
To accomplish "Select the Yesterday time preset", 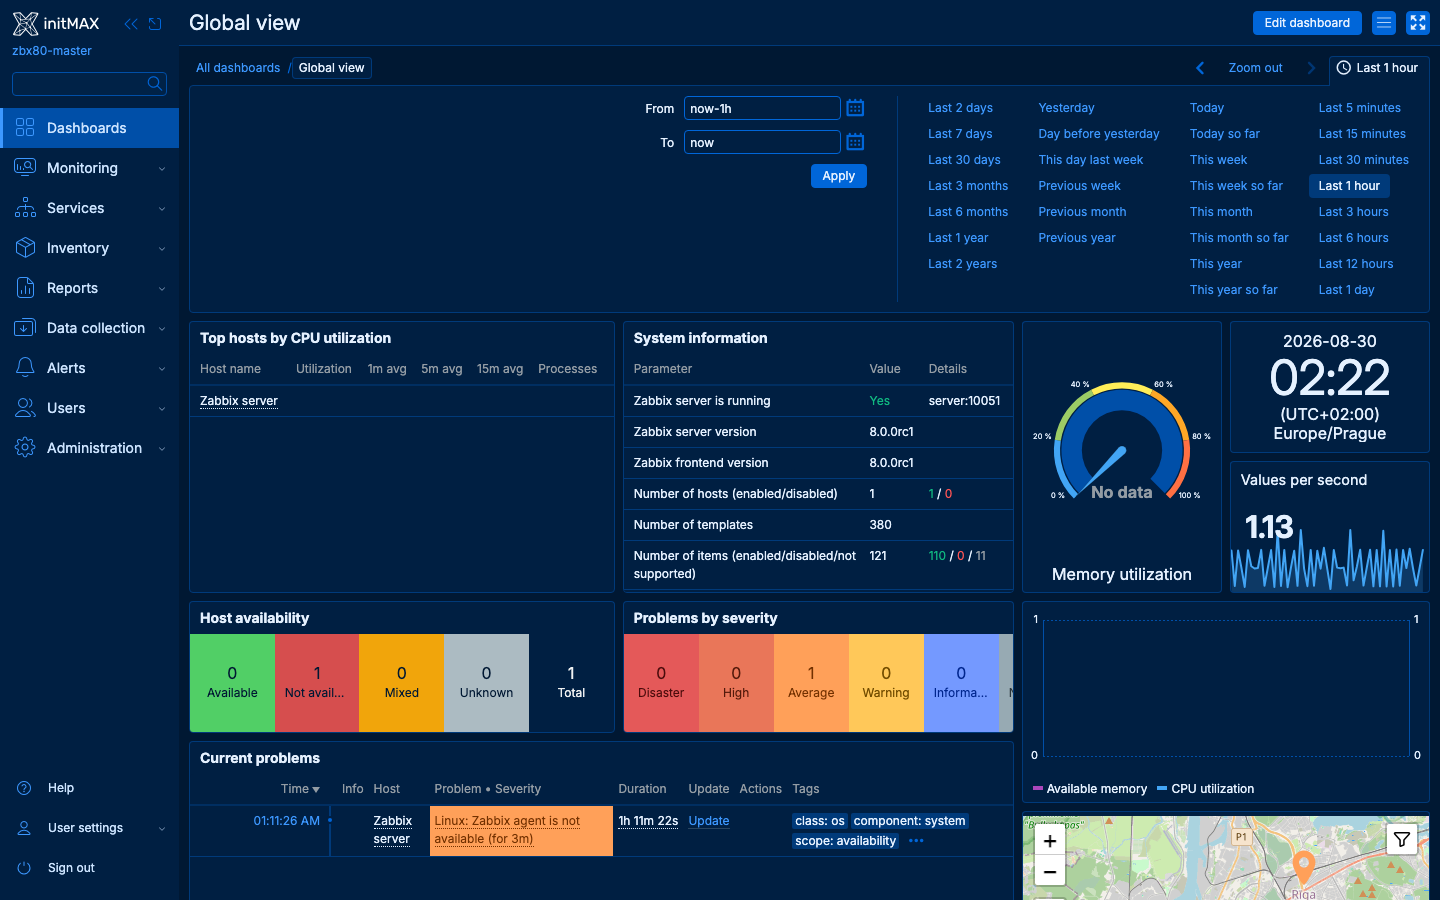I will click(1066, 108).
